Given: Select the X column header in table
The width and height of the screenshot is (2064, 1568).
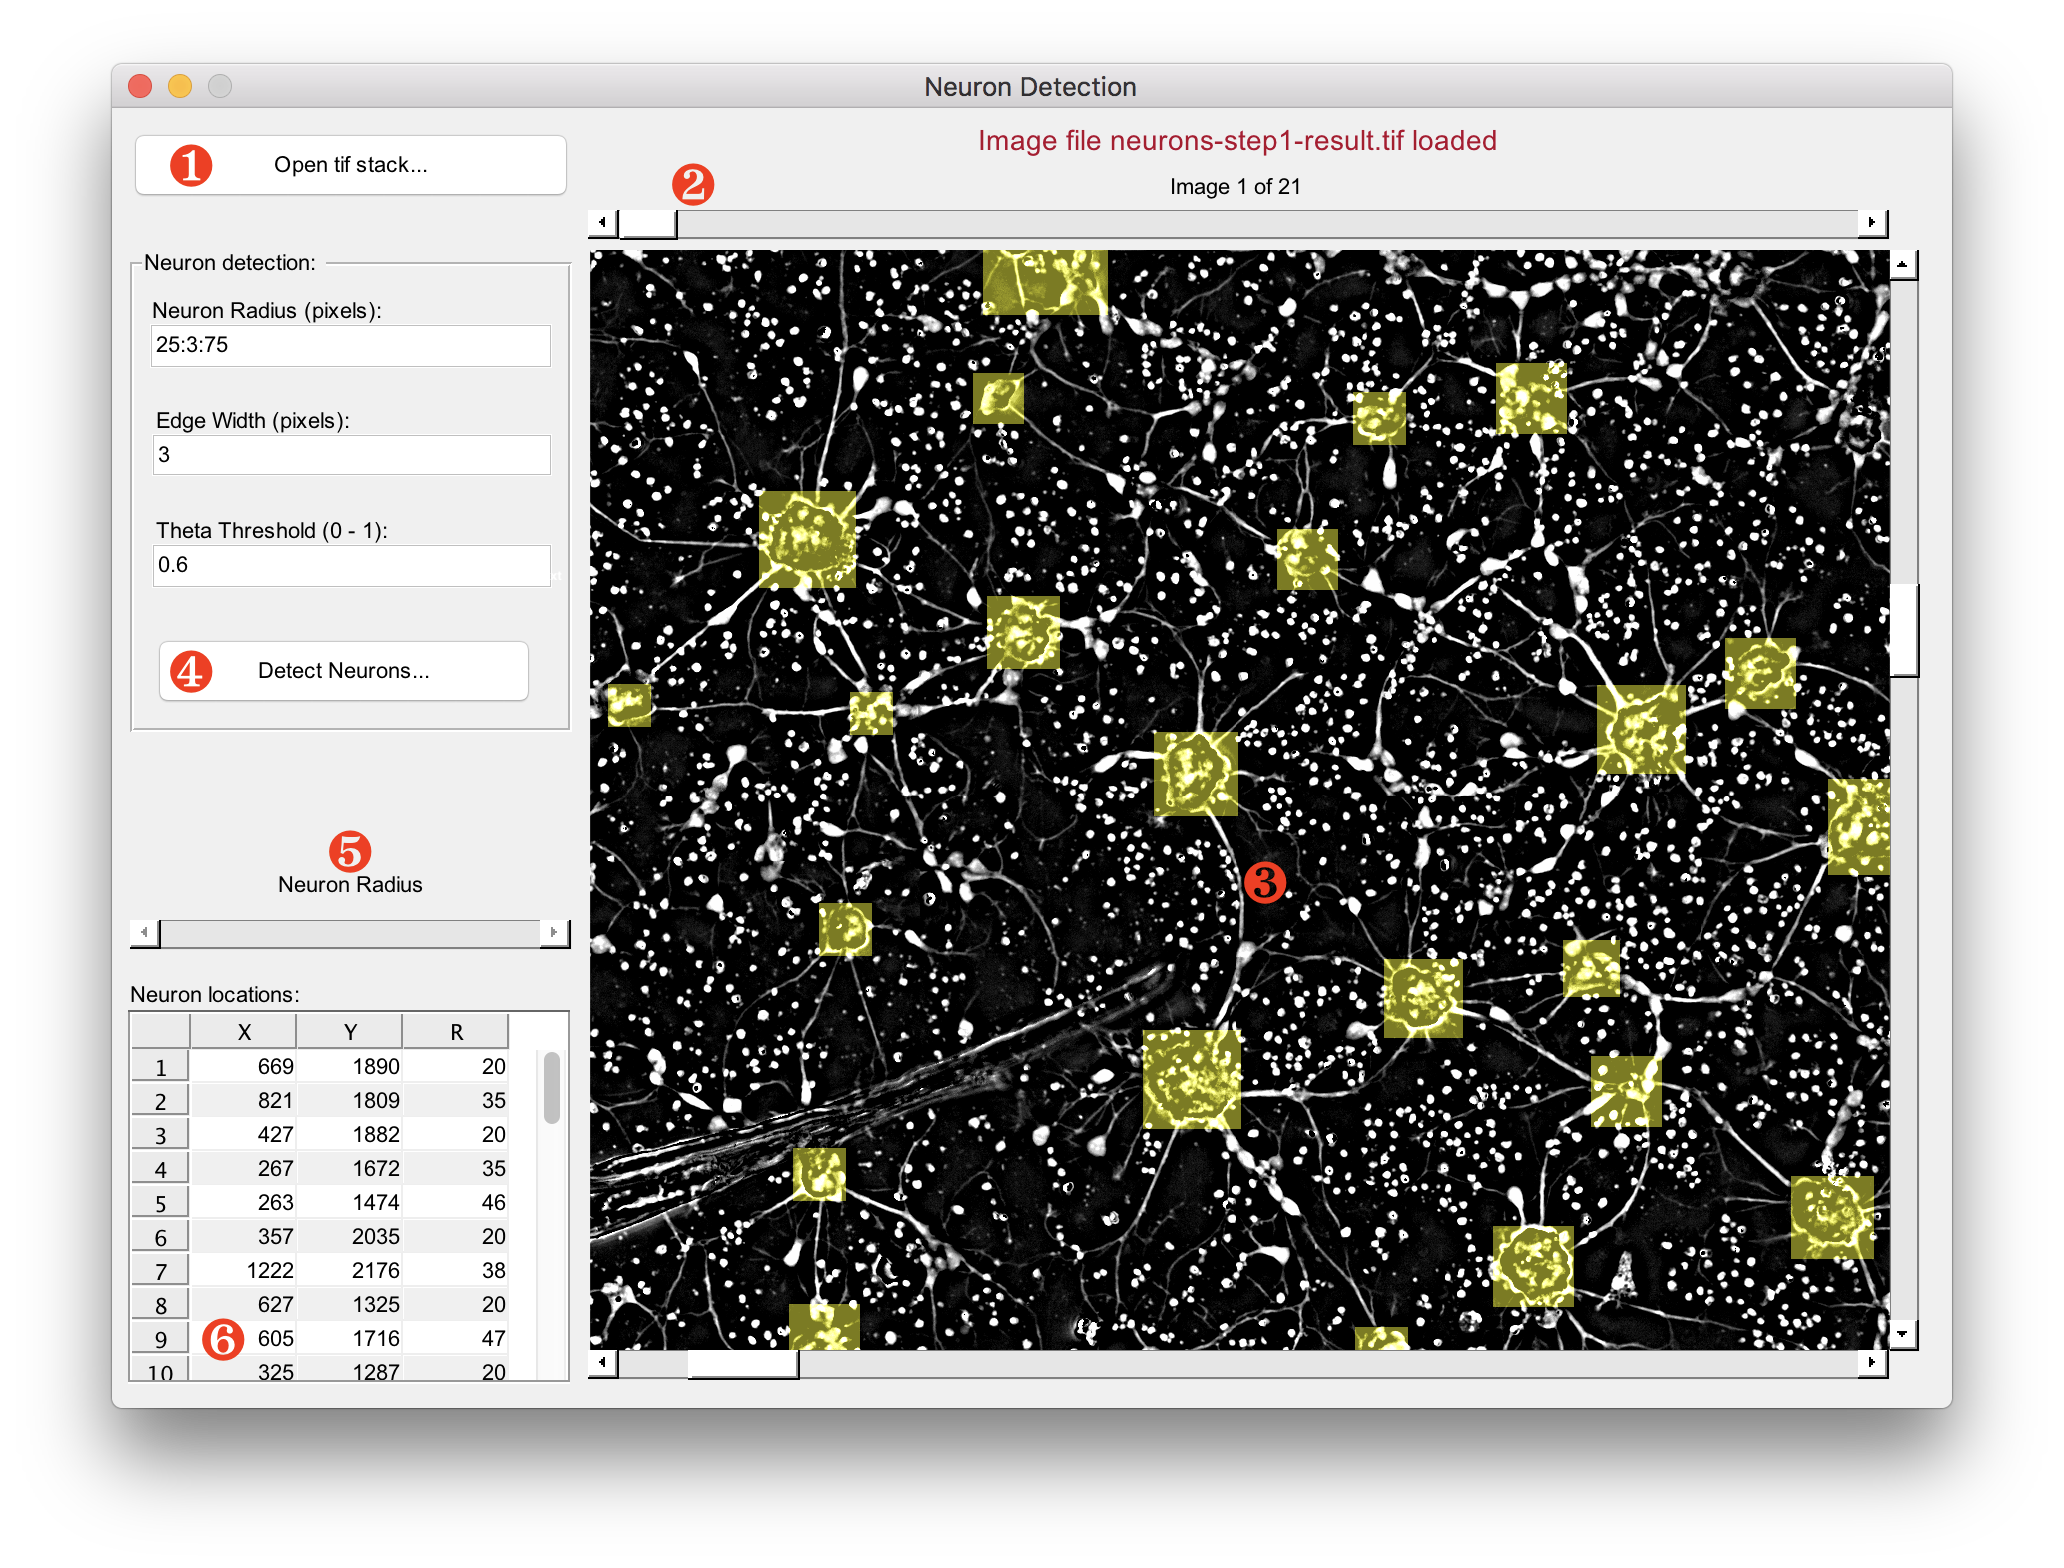Looking at the screenshot, I should click(244, 1032).
